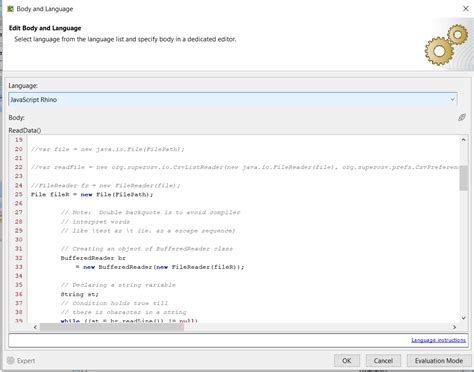Image resolution: width=474 pixels, height=372 pixels.
Task: Click line 22 commented 'var readFile' statement
Action: 245,167
